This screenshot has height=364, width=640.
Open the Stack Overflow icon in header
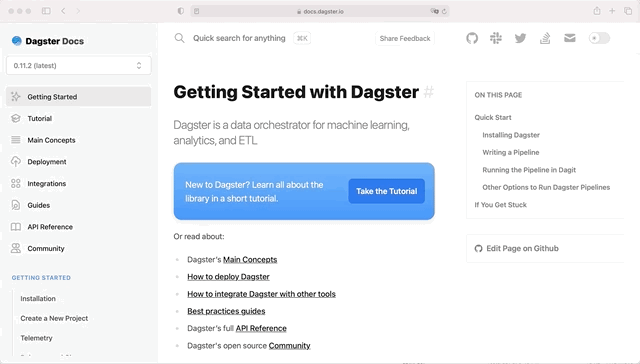pyautogui.click(x=545, y=38)
